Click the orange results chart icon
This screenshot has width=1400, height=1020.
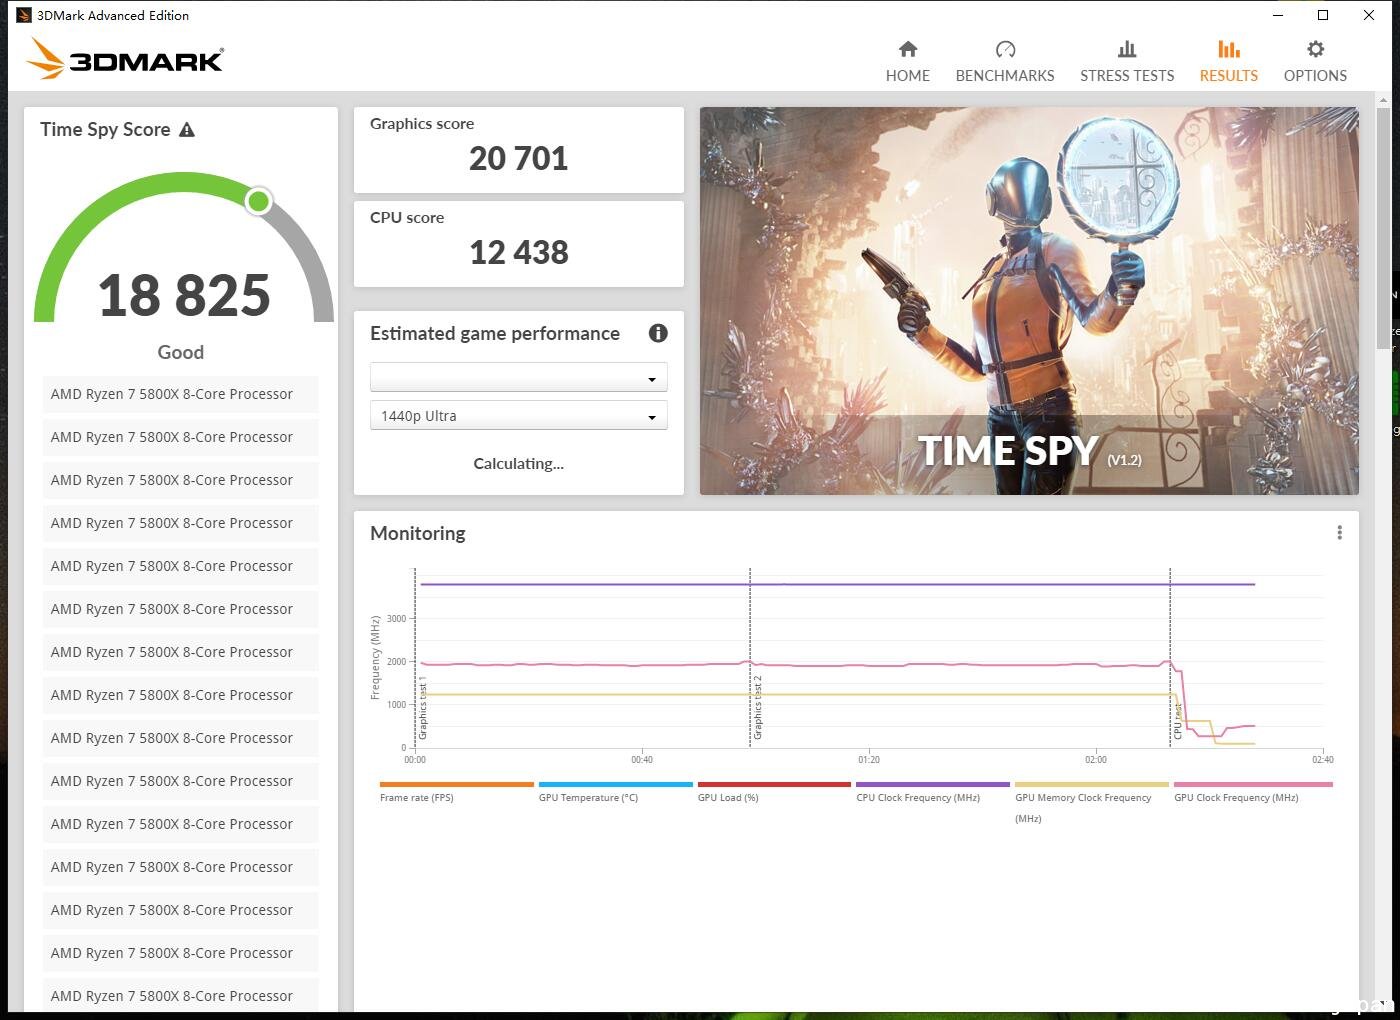1229,49
